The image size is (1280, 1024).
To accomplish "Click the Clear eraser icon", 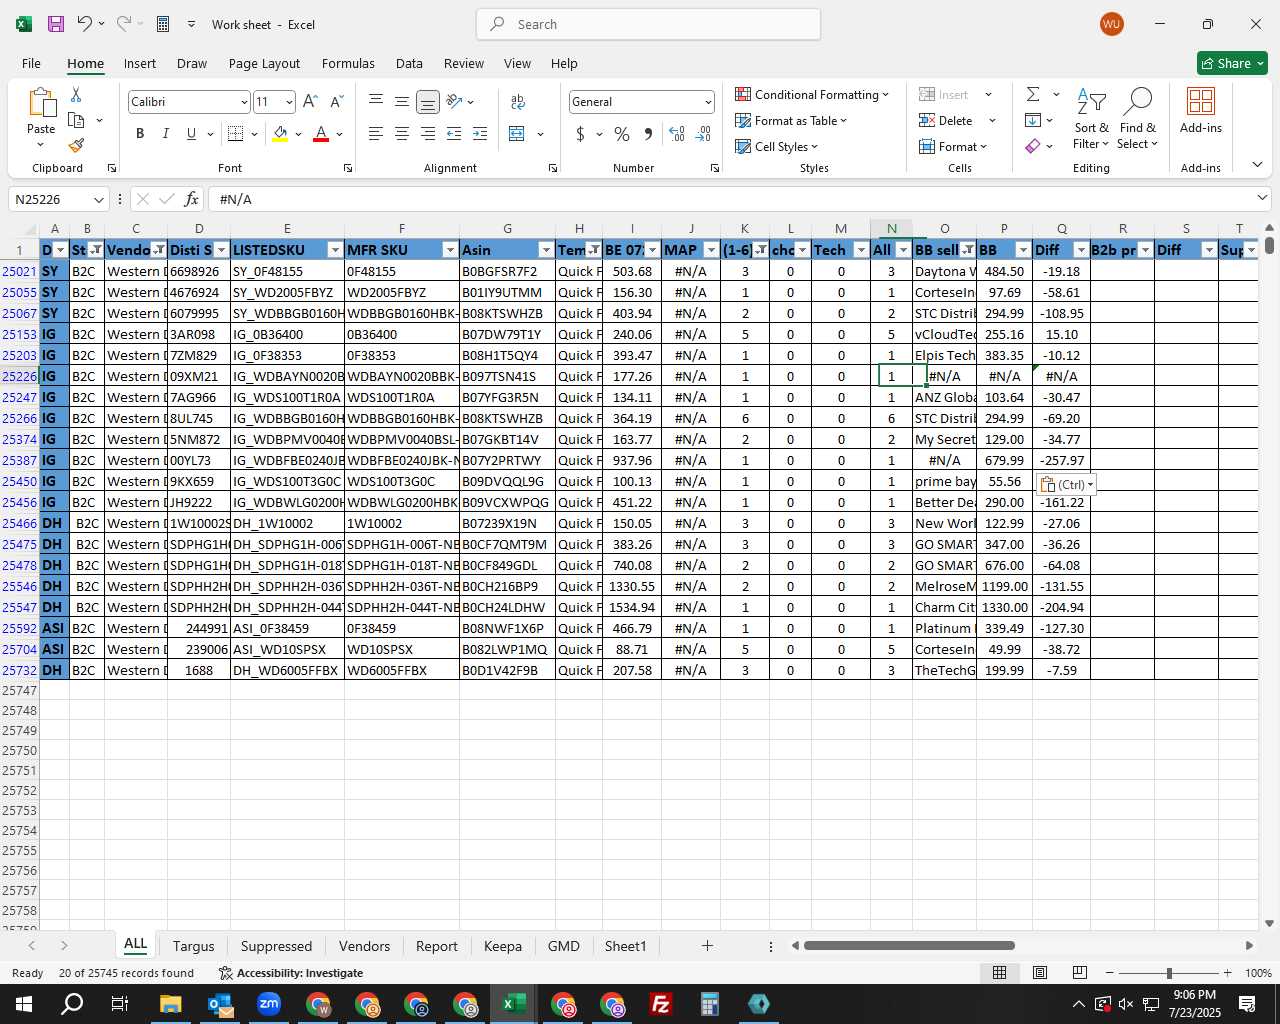I will [x=1033, y=146].
